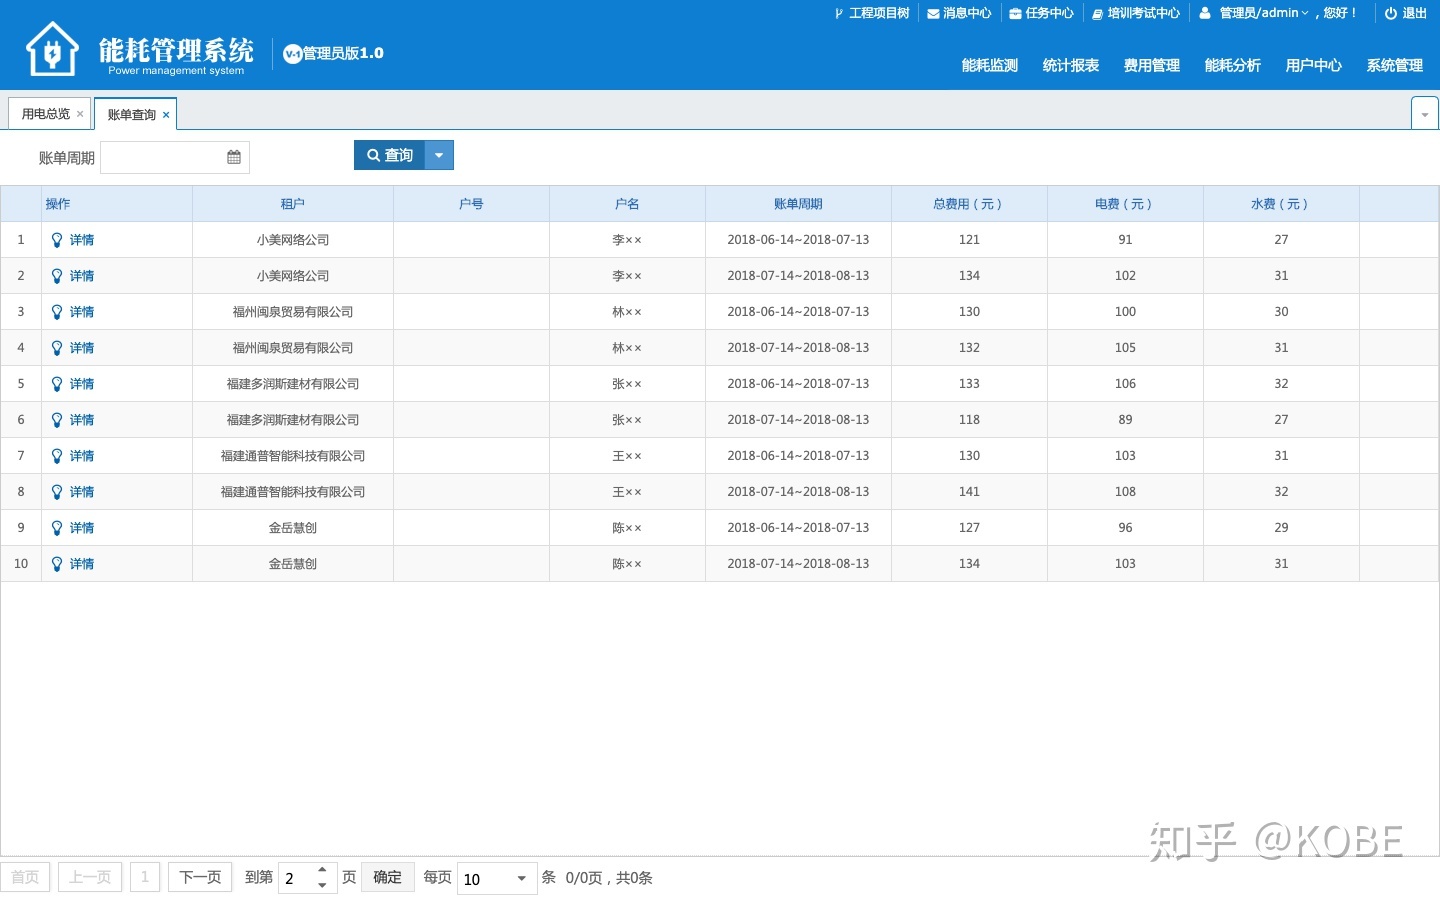Open 工程项目树 from top bar
This screenshot has height=900, width=1440.
[872, 13]
